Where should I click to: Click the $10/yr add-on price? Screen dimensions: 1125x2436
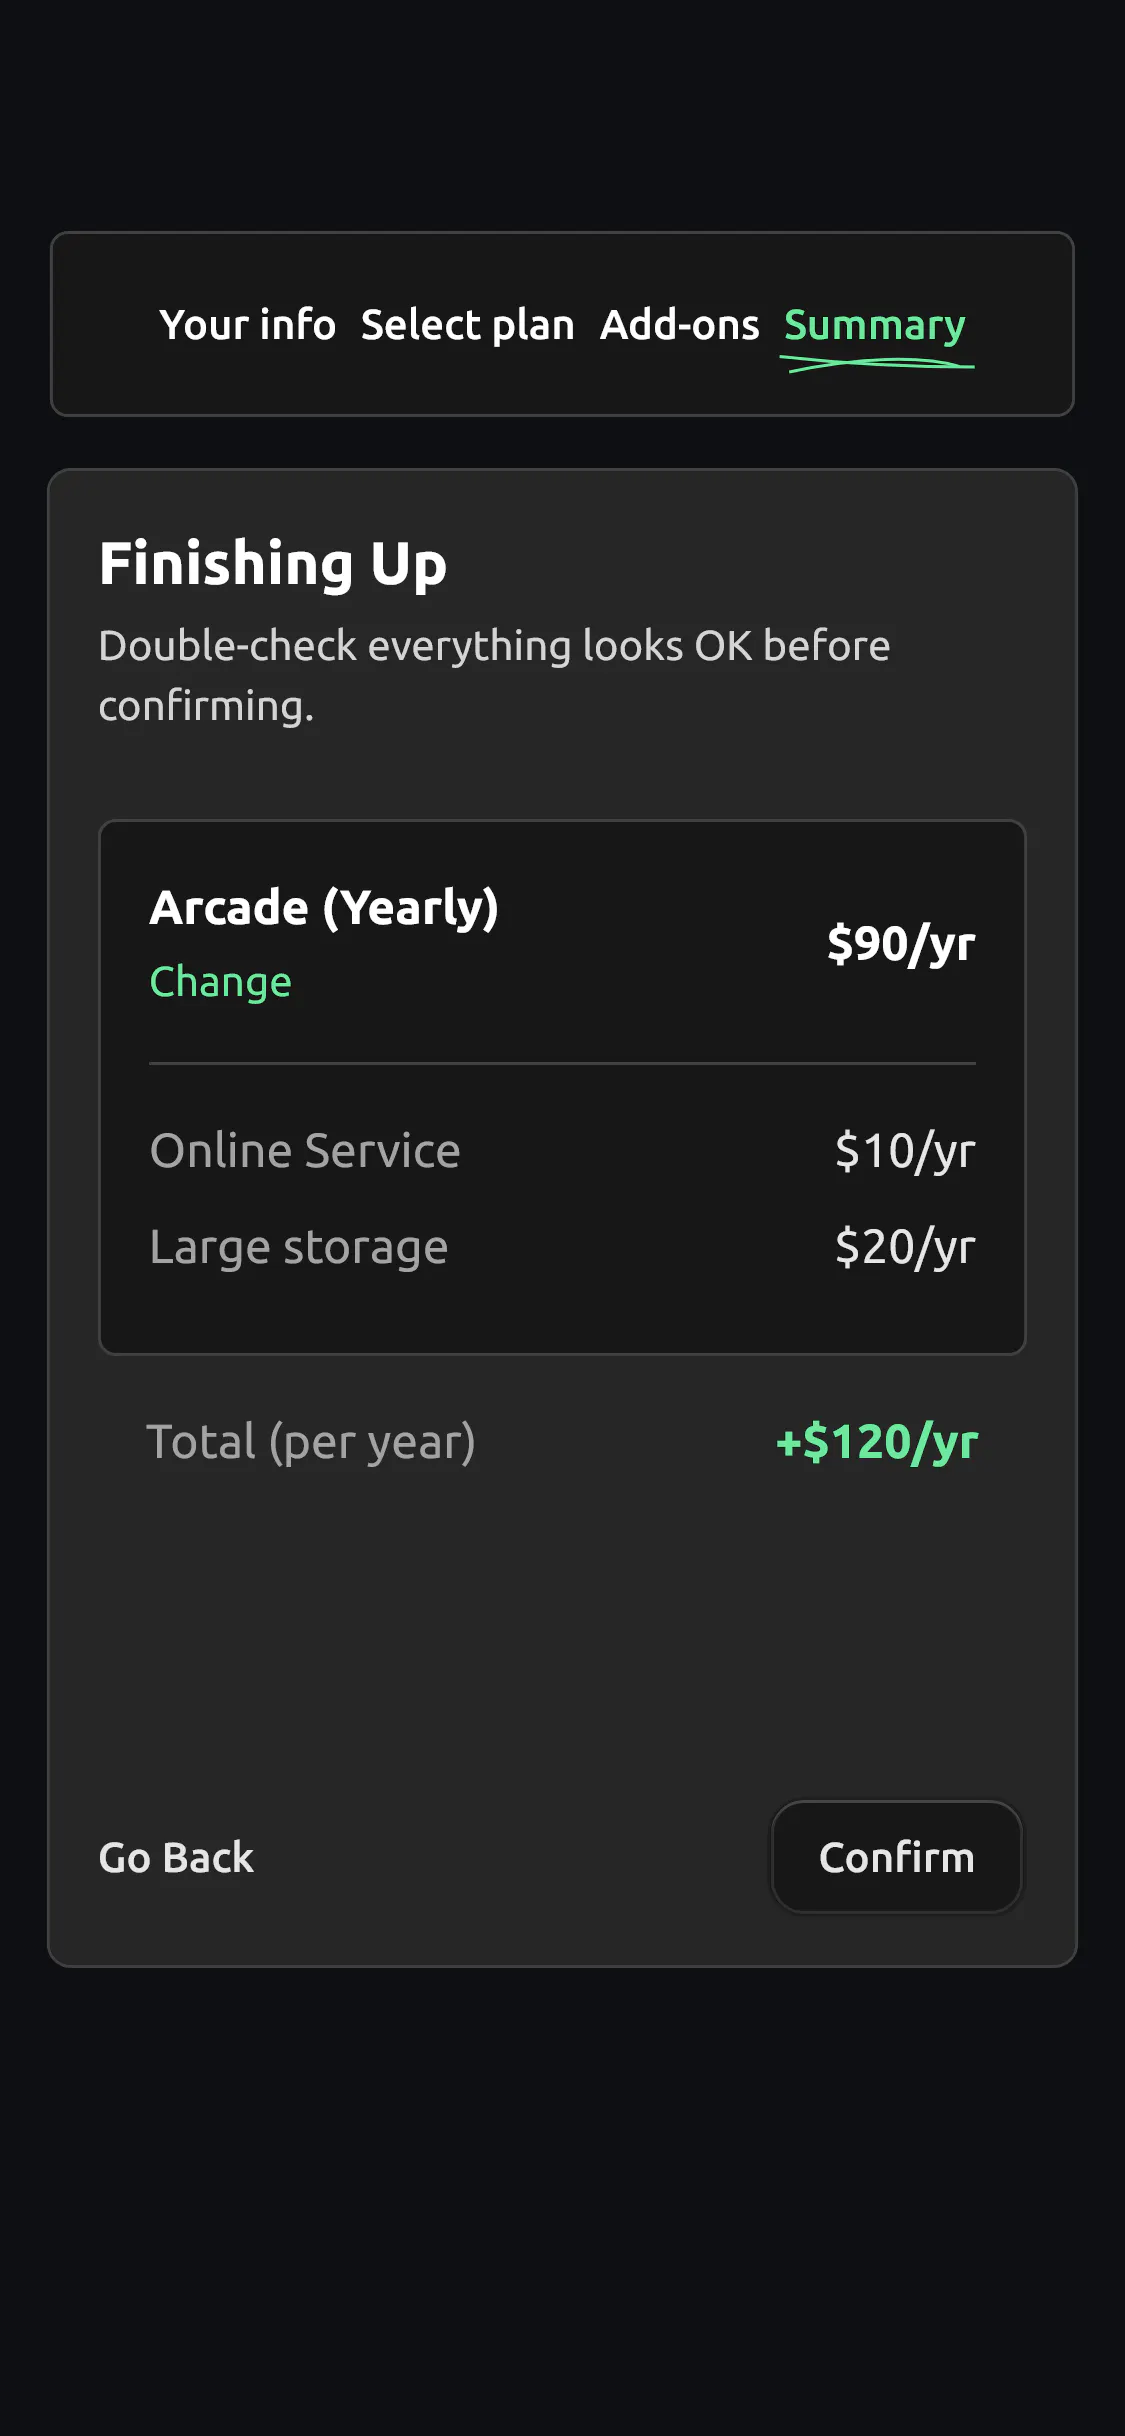(x=905, y=1151)
